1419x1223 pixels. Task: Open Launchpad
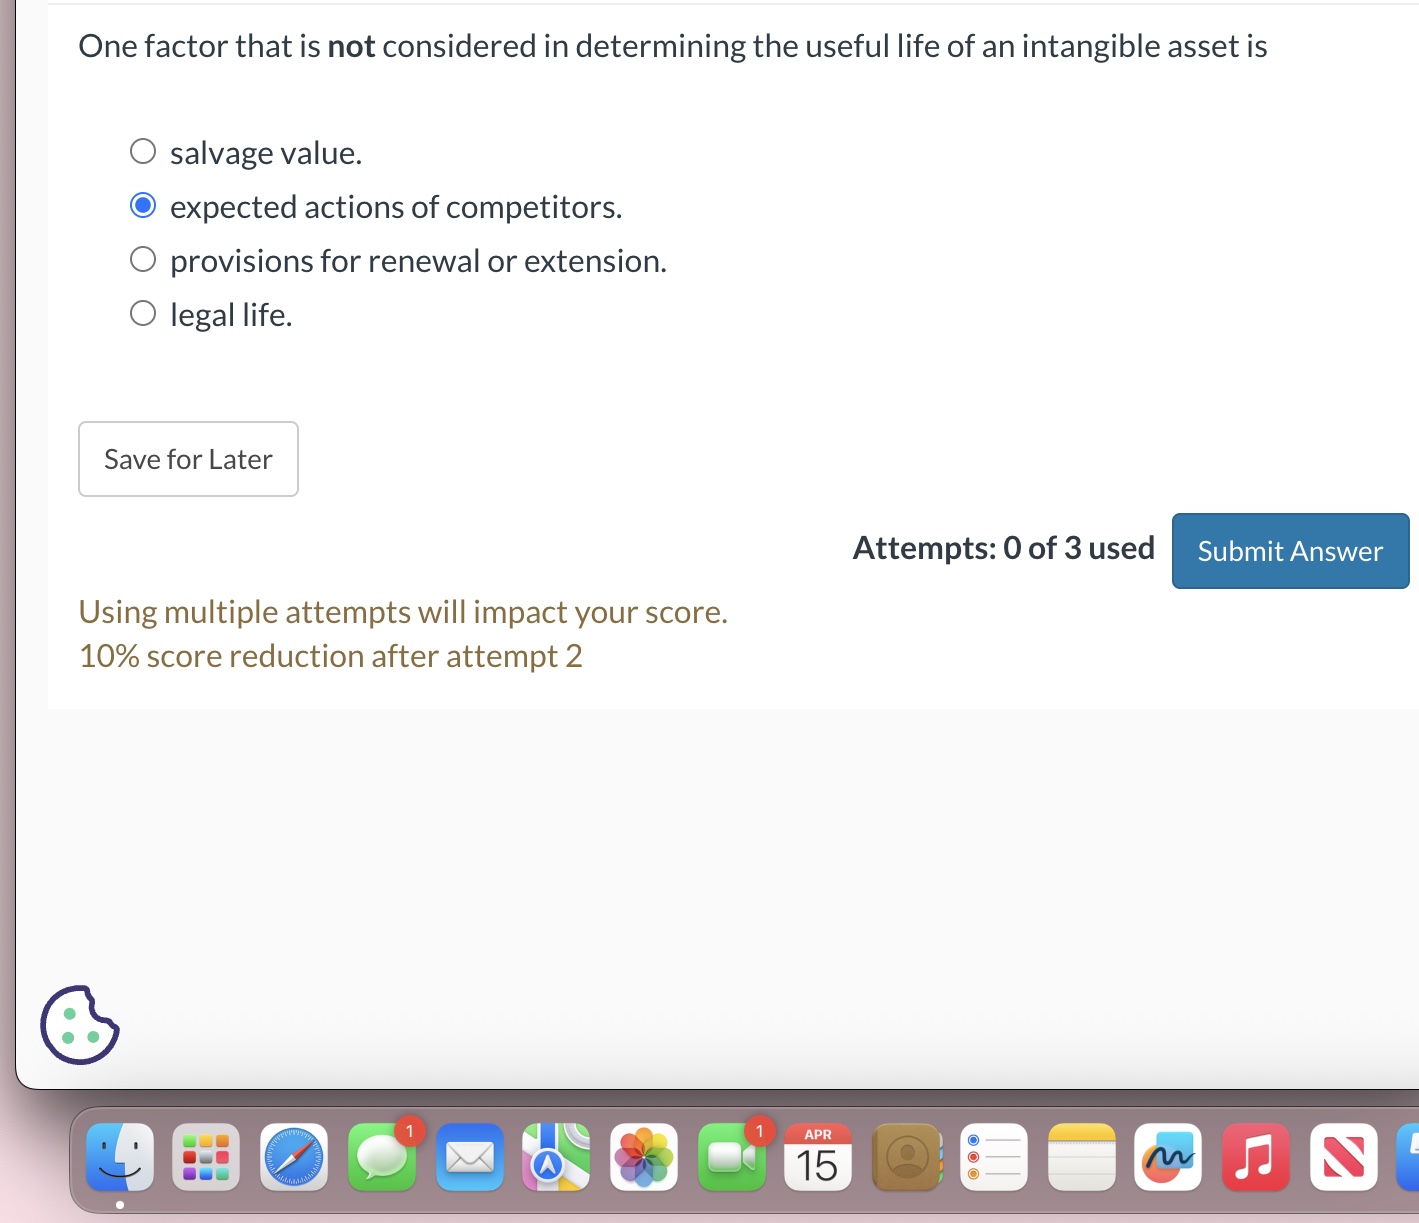[x=205, y=1158]
